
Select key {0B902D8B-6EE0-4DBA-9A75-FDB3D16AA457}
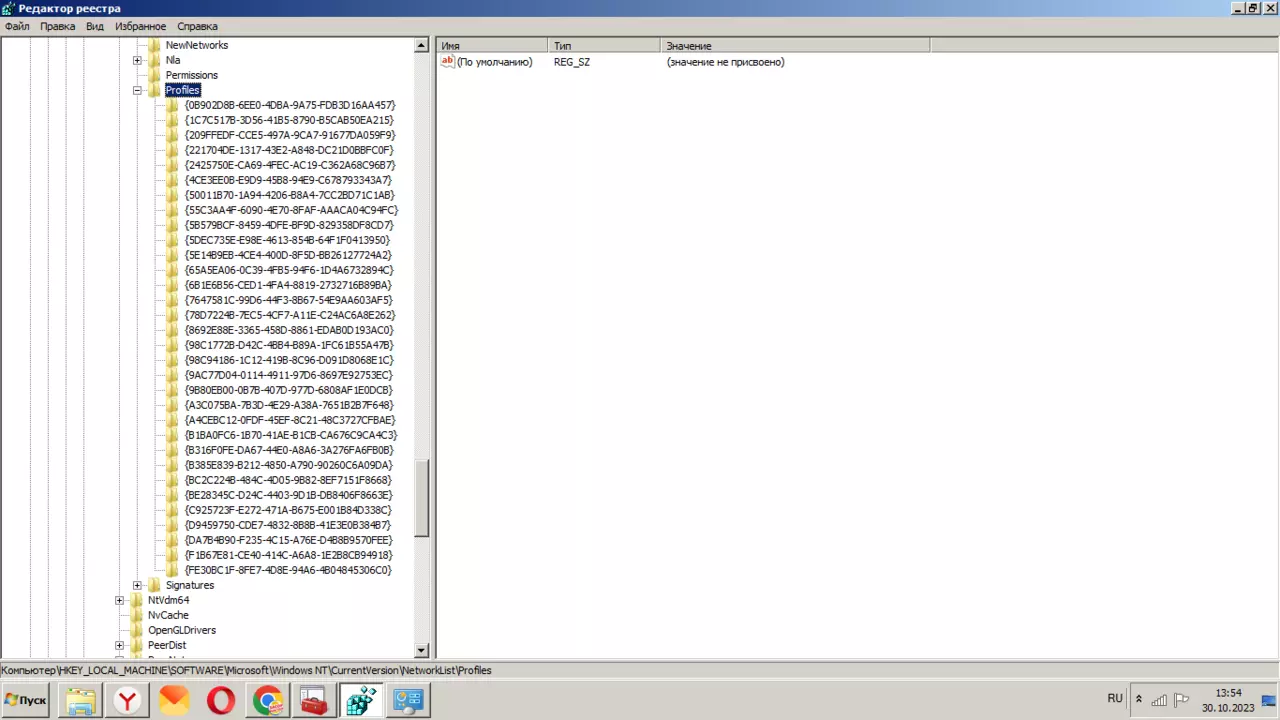pyautogui.click(x=290, y=105)
